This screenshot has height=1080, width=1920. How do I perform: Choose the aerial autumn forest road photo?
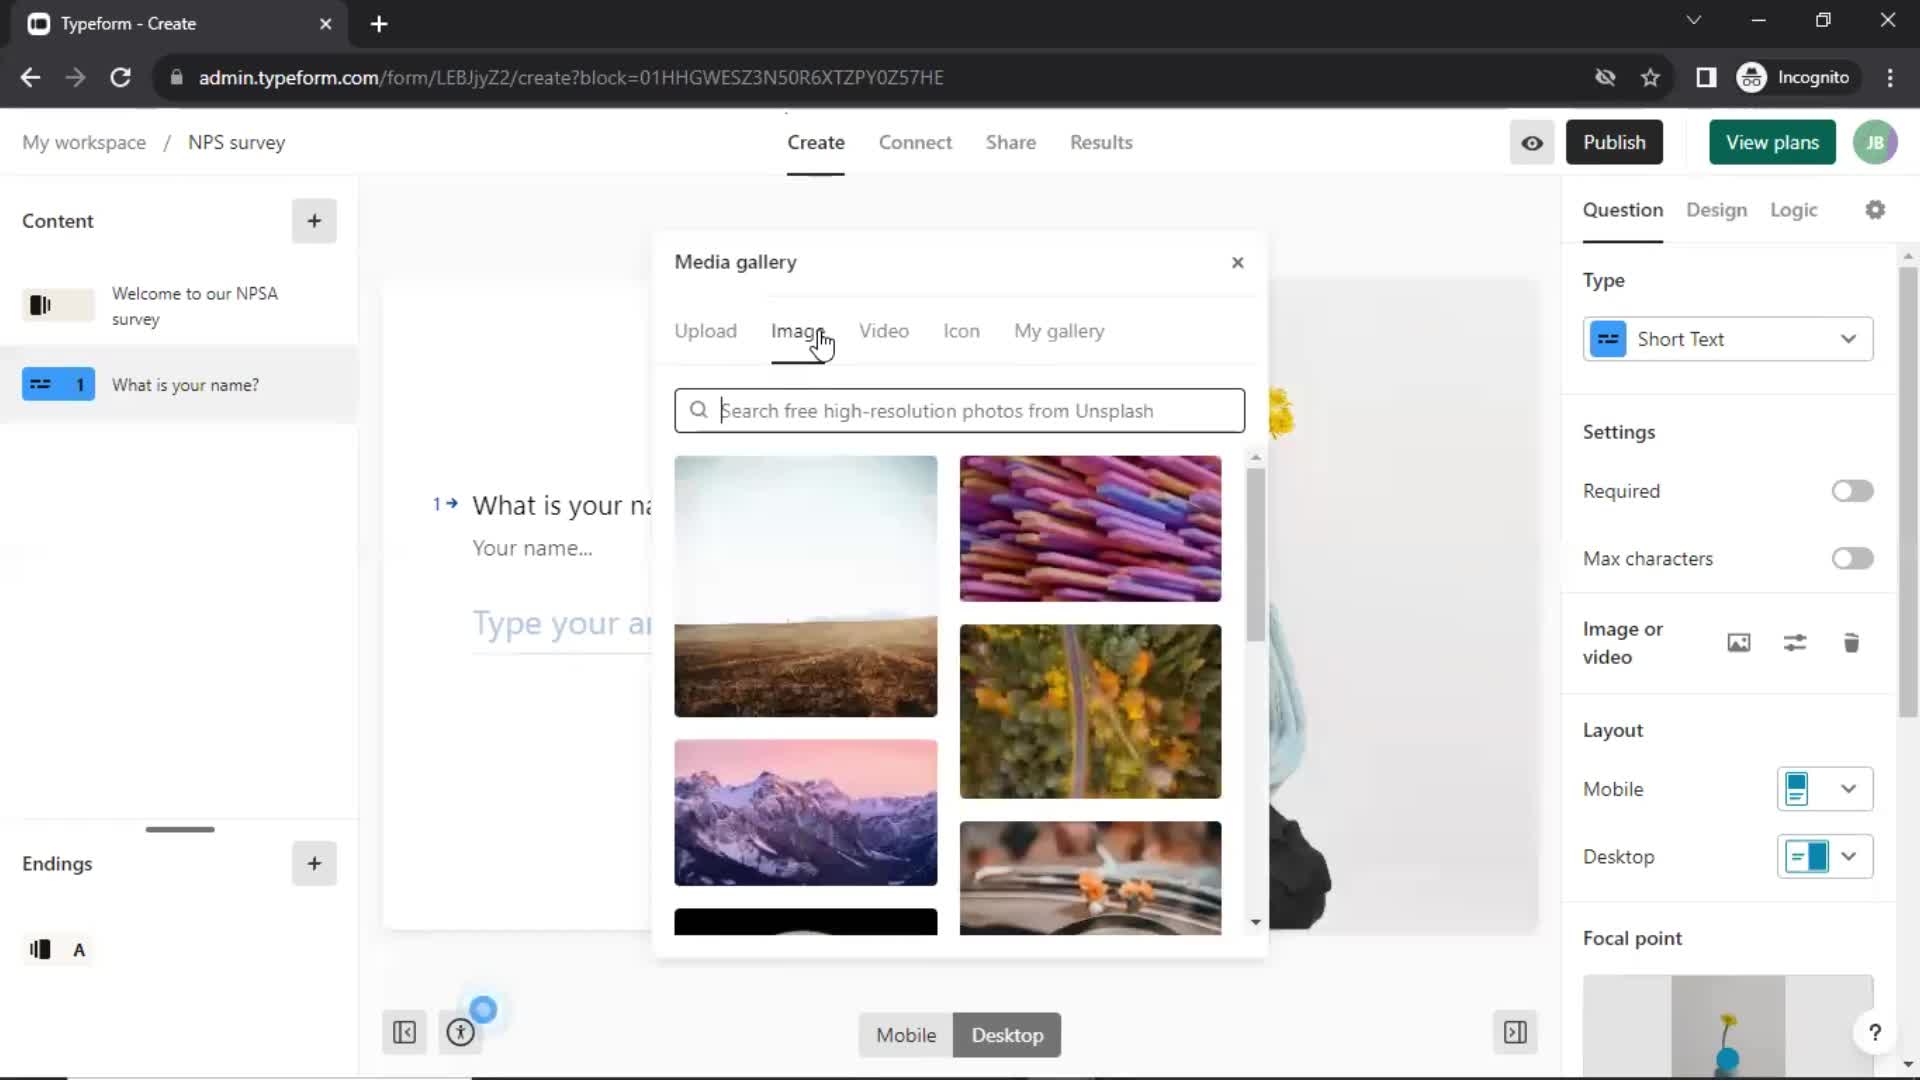tap(1090, 711)
